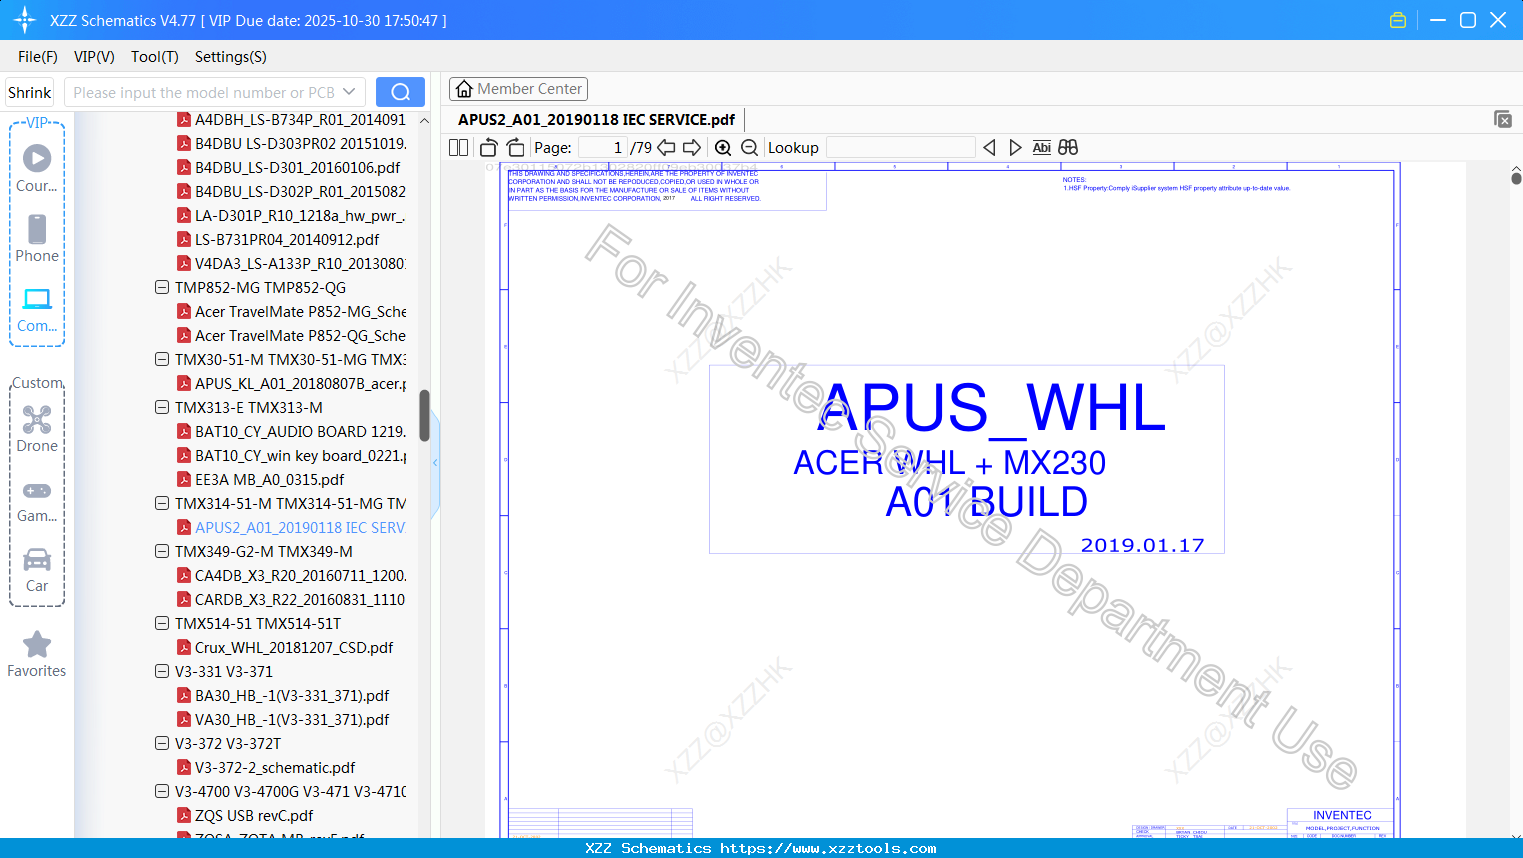Click the file tree vertical scrollbar thumb
1523x858 pixels.
[424, 415]
